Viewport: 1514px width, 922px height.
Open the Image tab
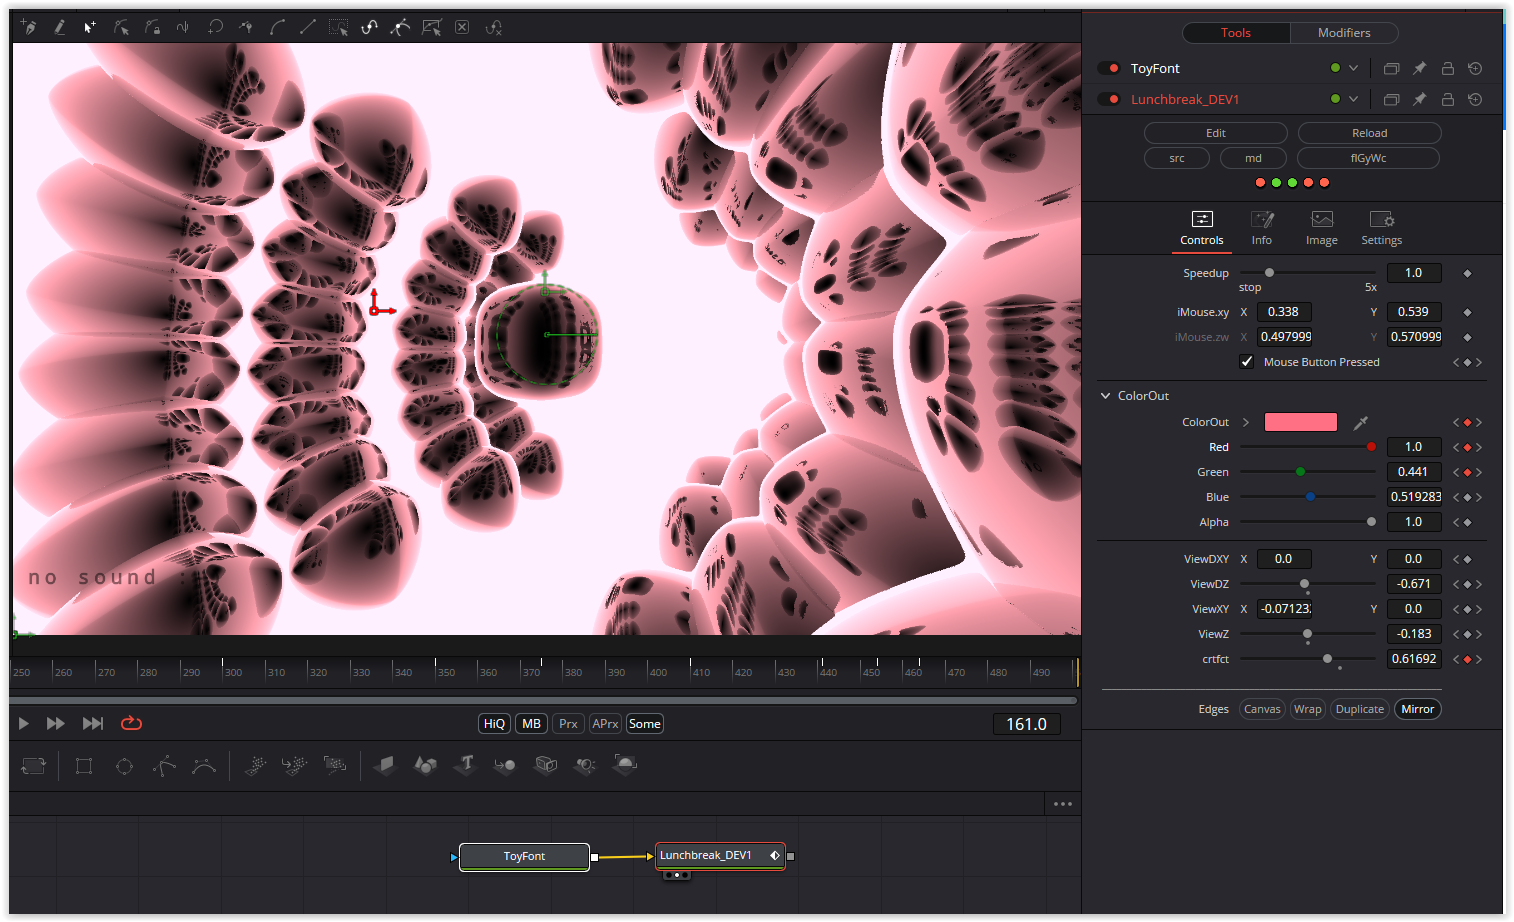[x=1322, y=228]
